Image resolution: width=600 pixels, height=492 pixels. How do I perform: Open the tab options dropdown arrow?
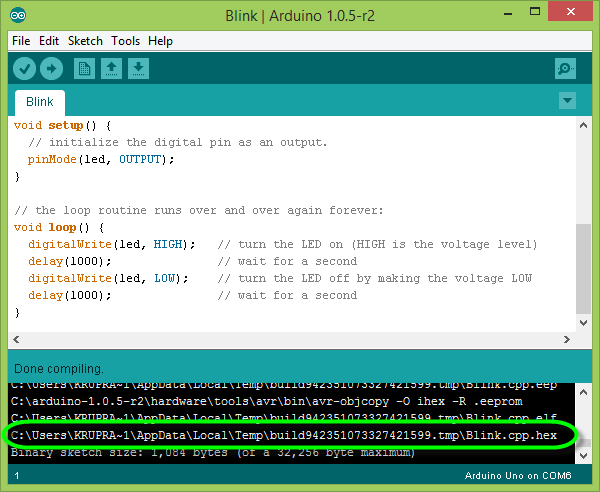click(x=567, y=101)
